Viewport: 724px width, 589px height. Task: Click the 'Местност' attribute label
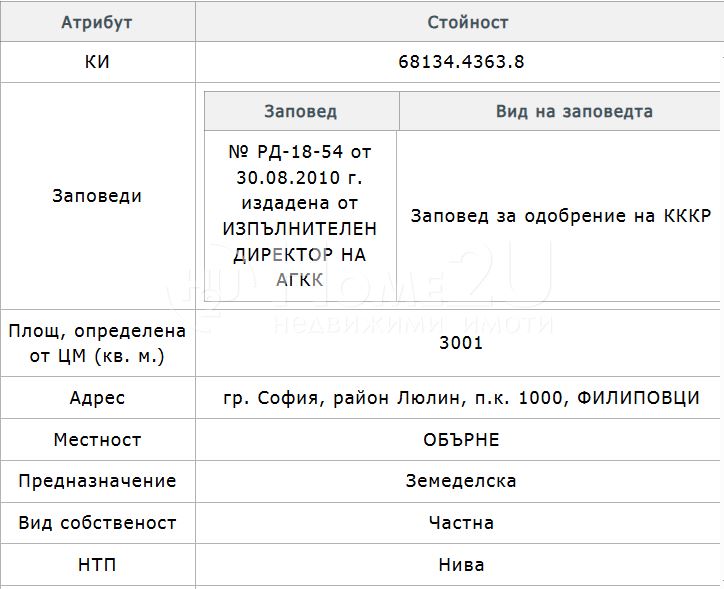(97, 439)
